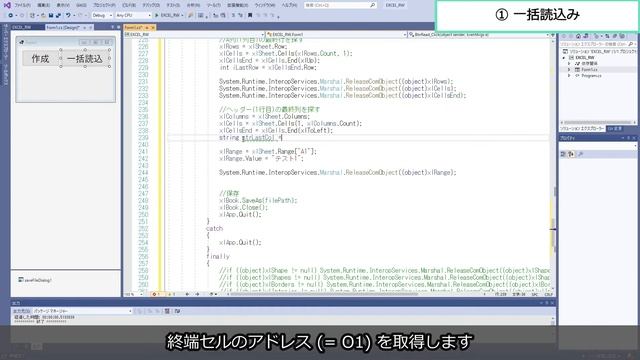Open the ファイル (File) menu
This screenshot has width=640, height=360.
(x=22, y=5)
